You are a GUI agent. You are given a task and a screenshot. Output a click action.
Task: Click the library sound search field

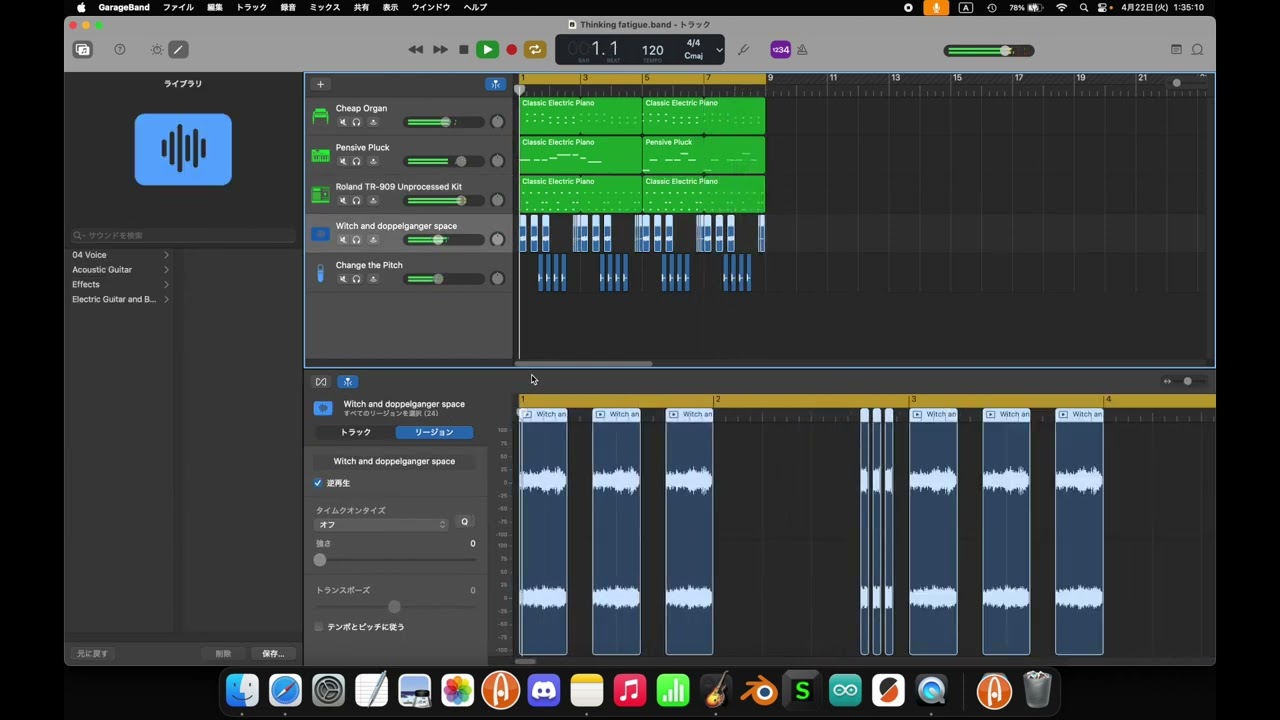pyautogui.click(x=182, y=235)
